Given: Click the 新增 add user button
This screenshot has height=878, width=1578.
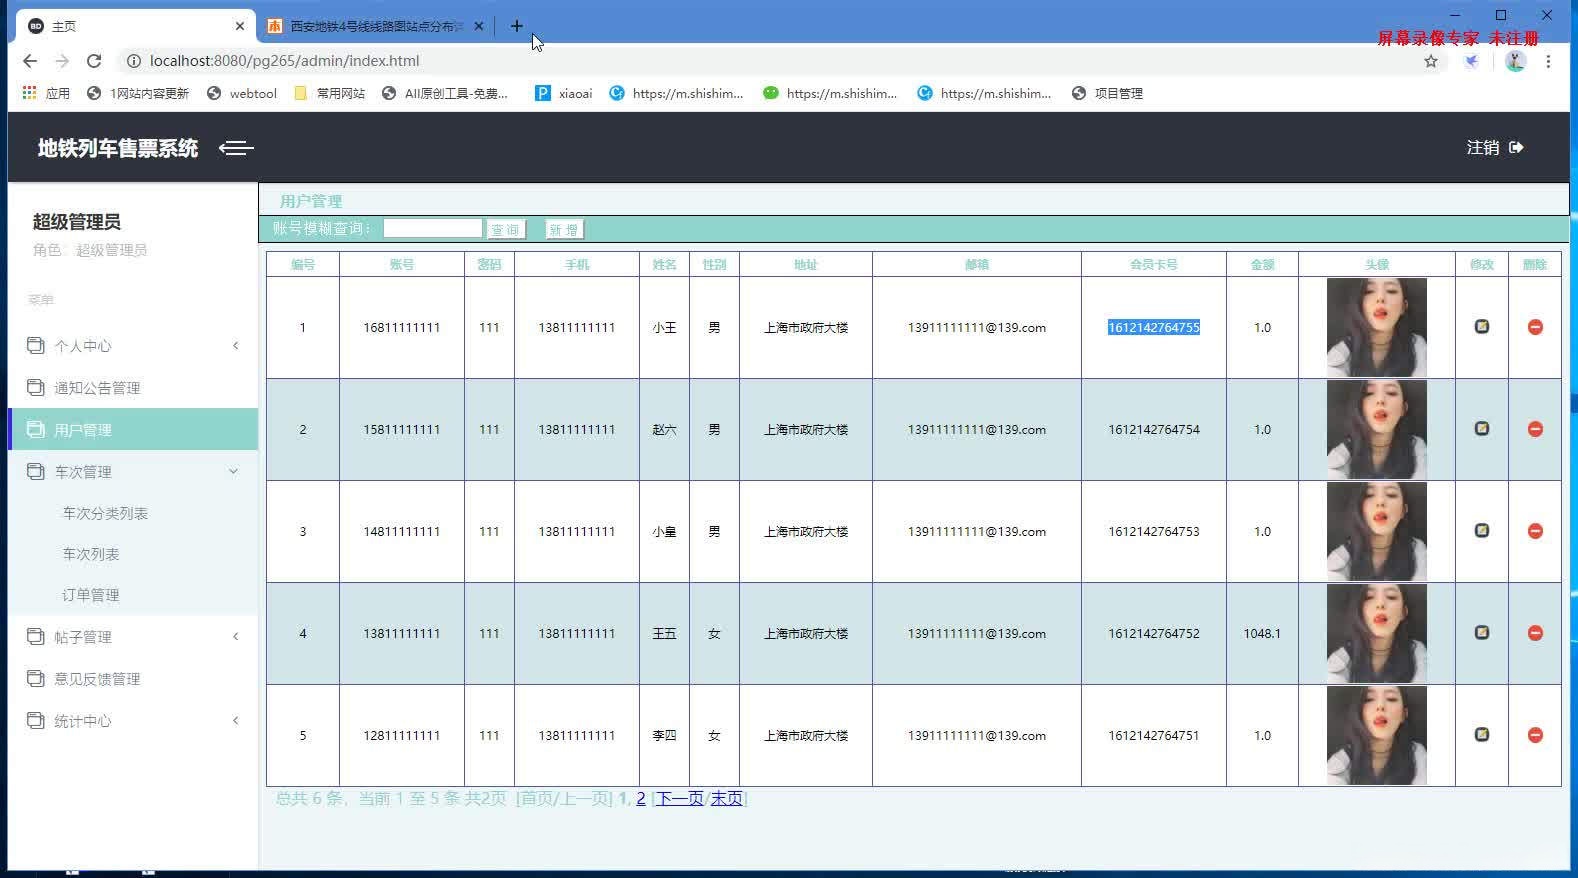Looking at the screenshot, I should point(564,230).
